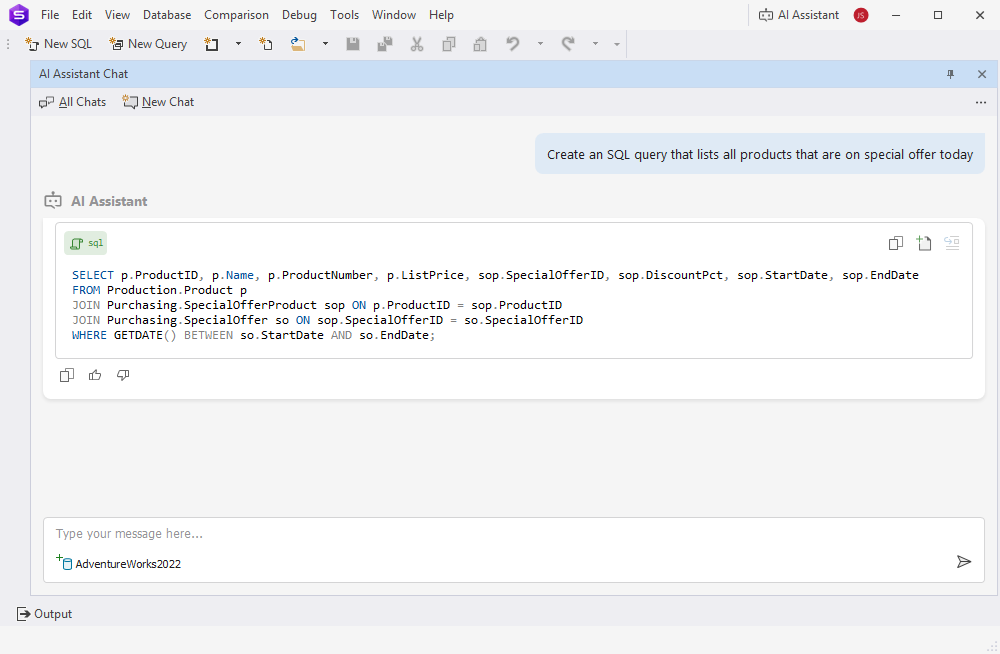Copy the entire AI response
1000x654 pixels.
coord(67,375)
